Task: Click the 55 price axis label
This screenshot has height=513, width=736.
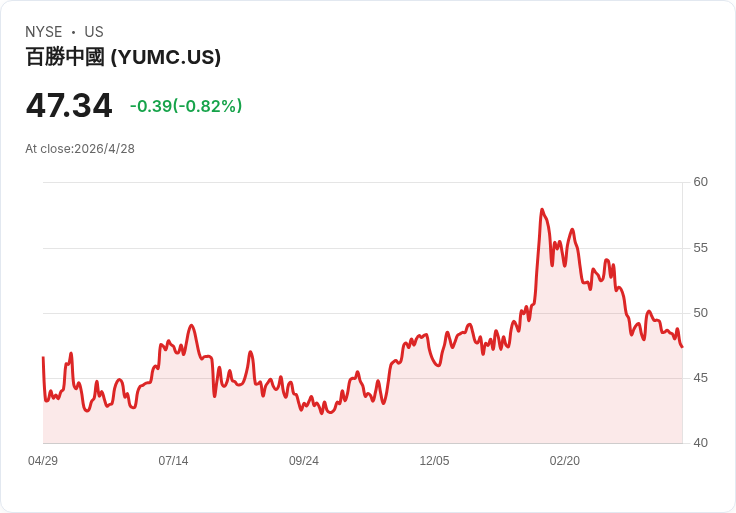Action: click(700, 248)
